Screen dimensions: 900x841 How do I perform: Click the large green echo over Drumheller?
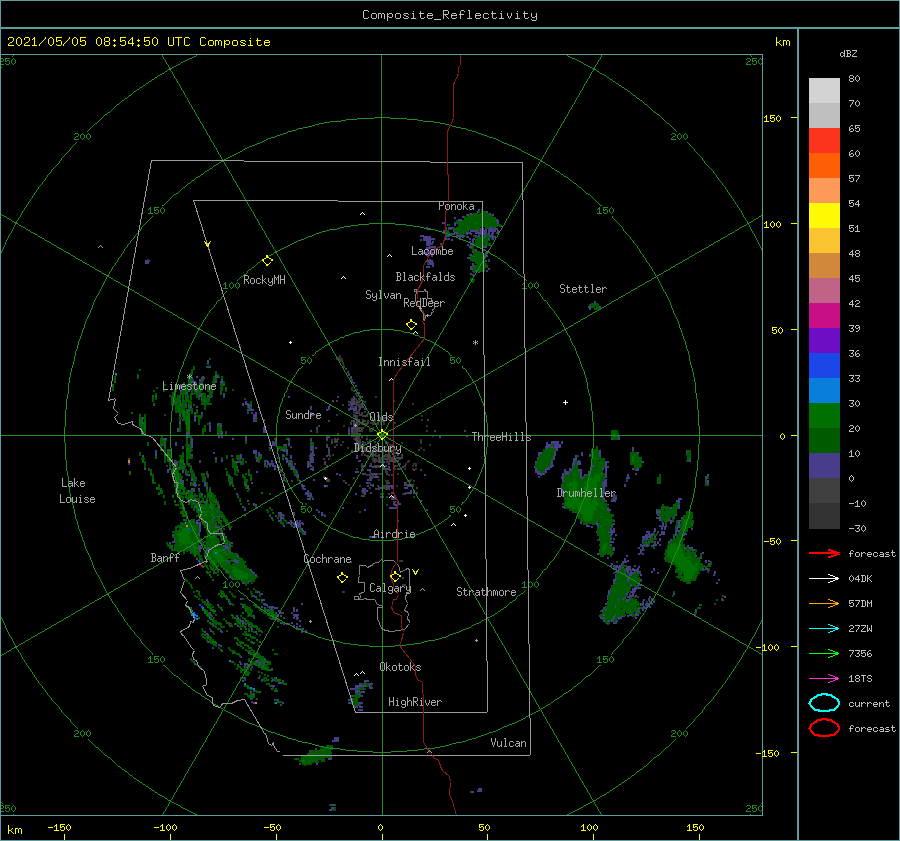tap(589, 495)
